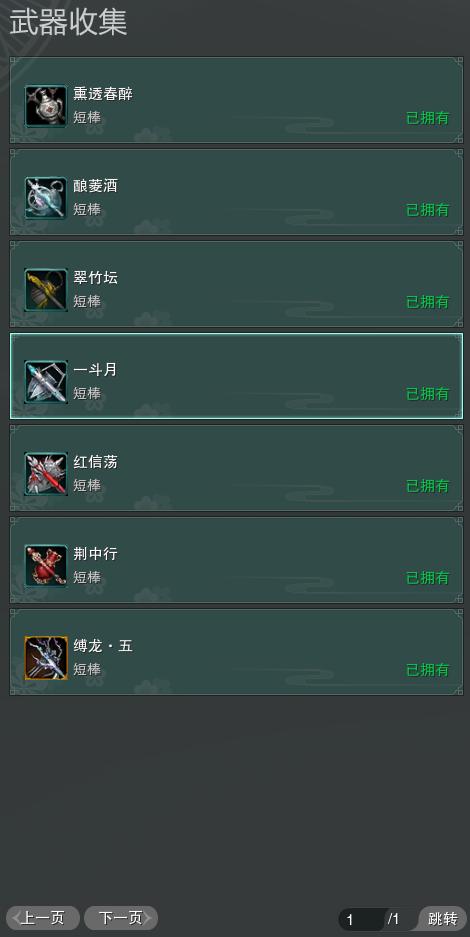Image resolution: width=470 pixels, height=937 pixels.
Task: Click the 武器收集 panel title
Action: [68, 23]
